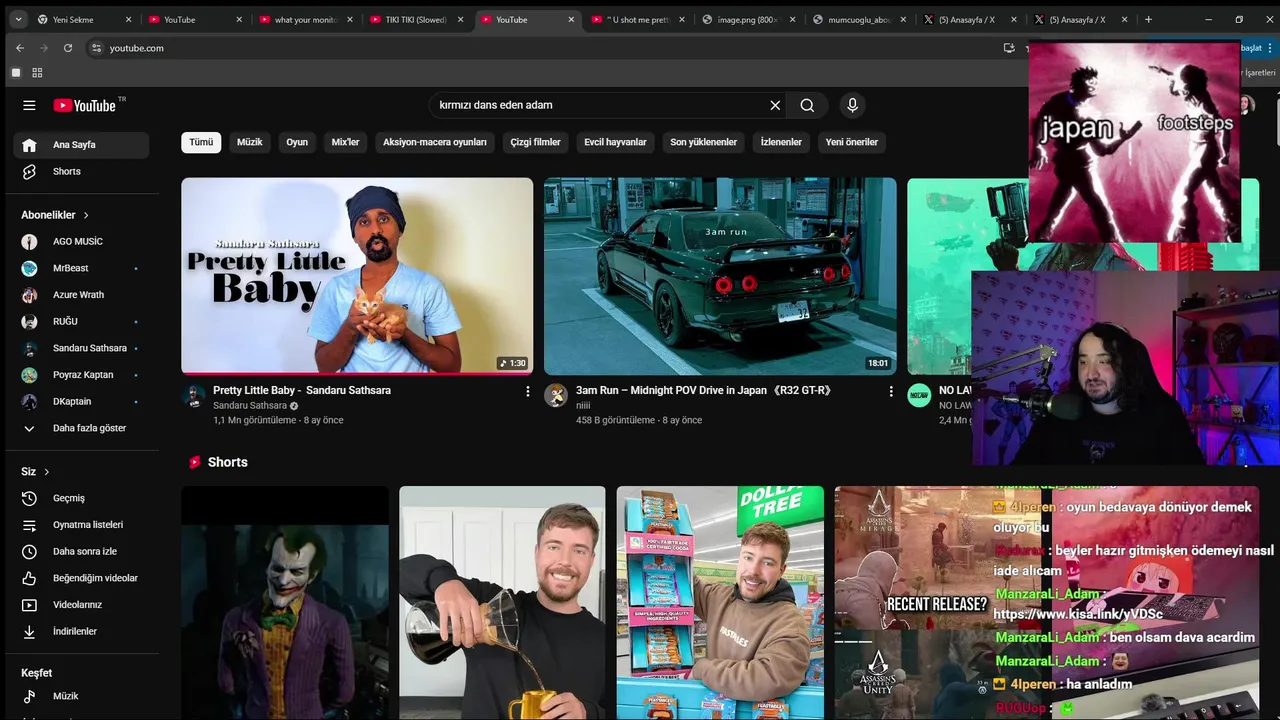Select the Evcil hayvanlar chip
This screenshot has width=1280, height=720.
pyautogui.click(x=615, y=142)
